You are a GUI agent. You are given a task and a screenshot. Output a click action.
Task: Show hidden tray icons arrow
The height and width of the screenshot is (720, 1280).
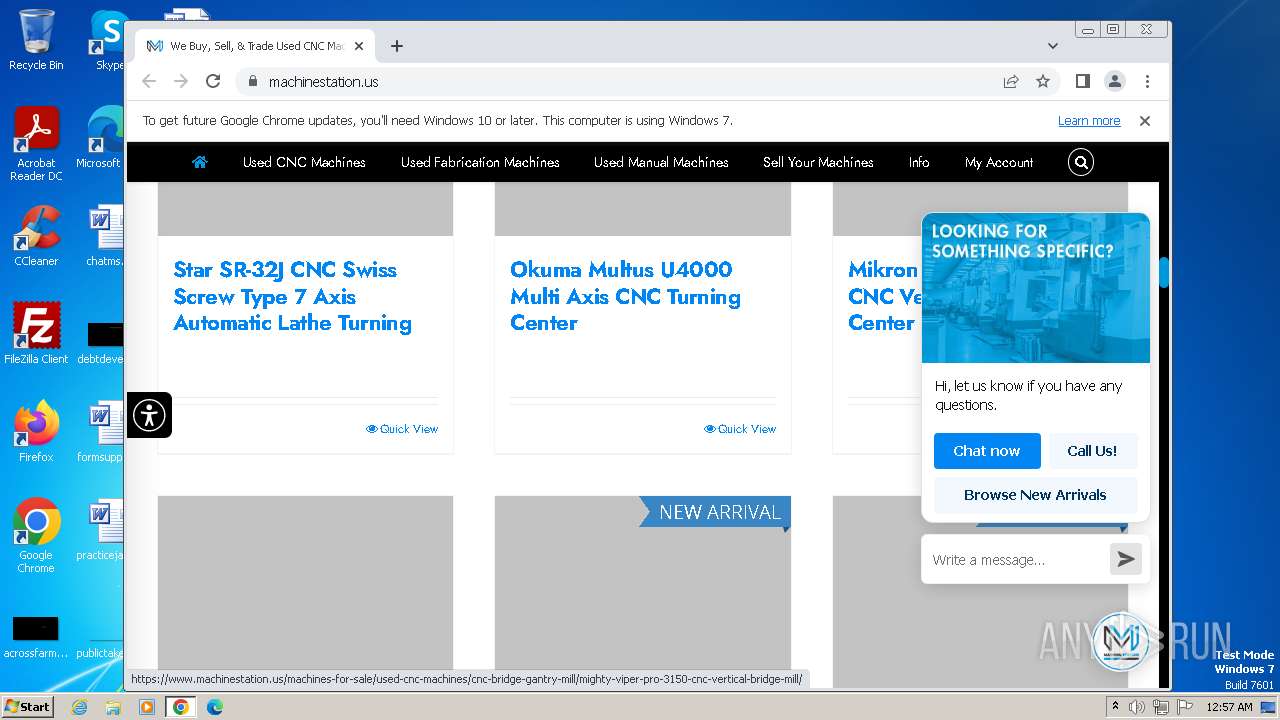click(x=1115, y=707)
